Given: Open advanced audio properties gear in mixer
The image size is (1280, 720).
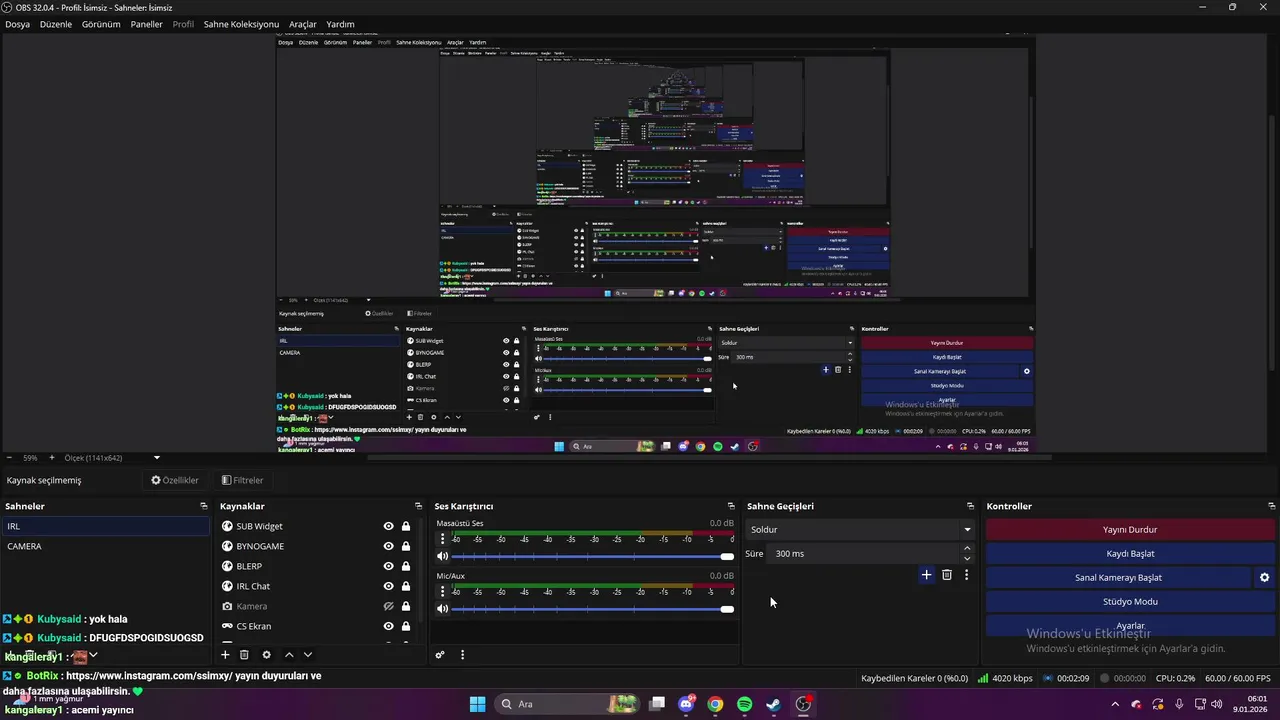Looking at the screenshot, I should click(440, 655).
